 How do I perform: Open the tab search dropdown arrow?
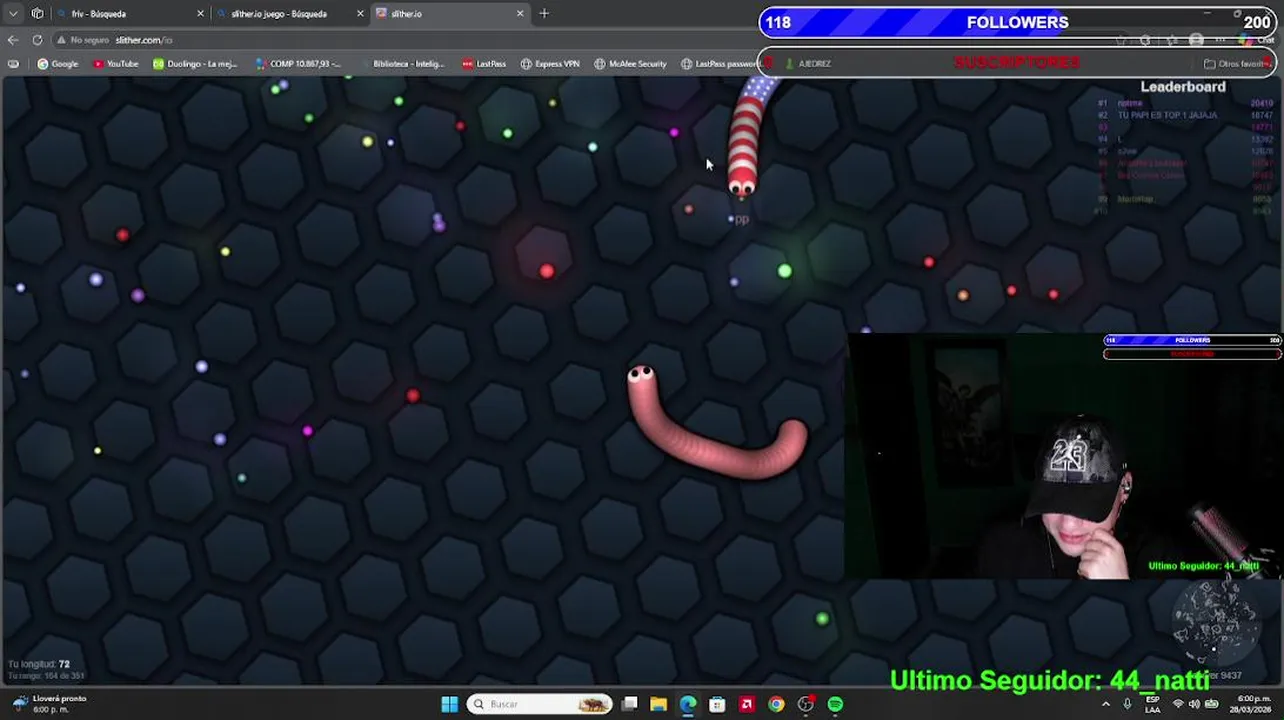pos(13,14)
